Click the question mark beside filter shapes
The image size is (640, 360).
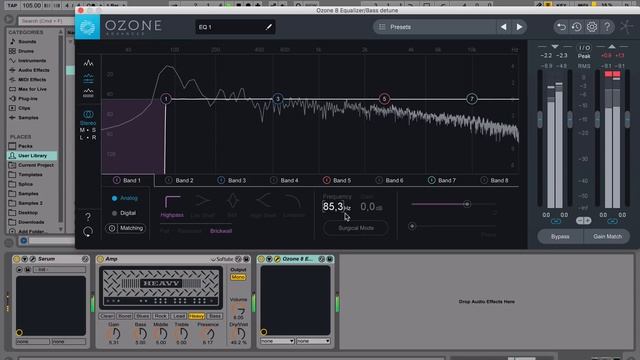pos(88,216)
